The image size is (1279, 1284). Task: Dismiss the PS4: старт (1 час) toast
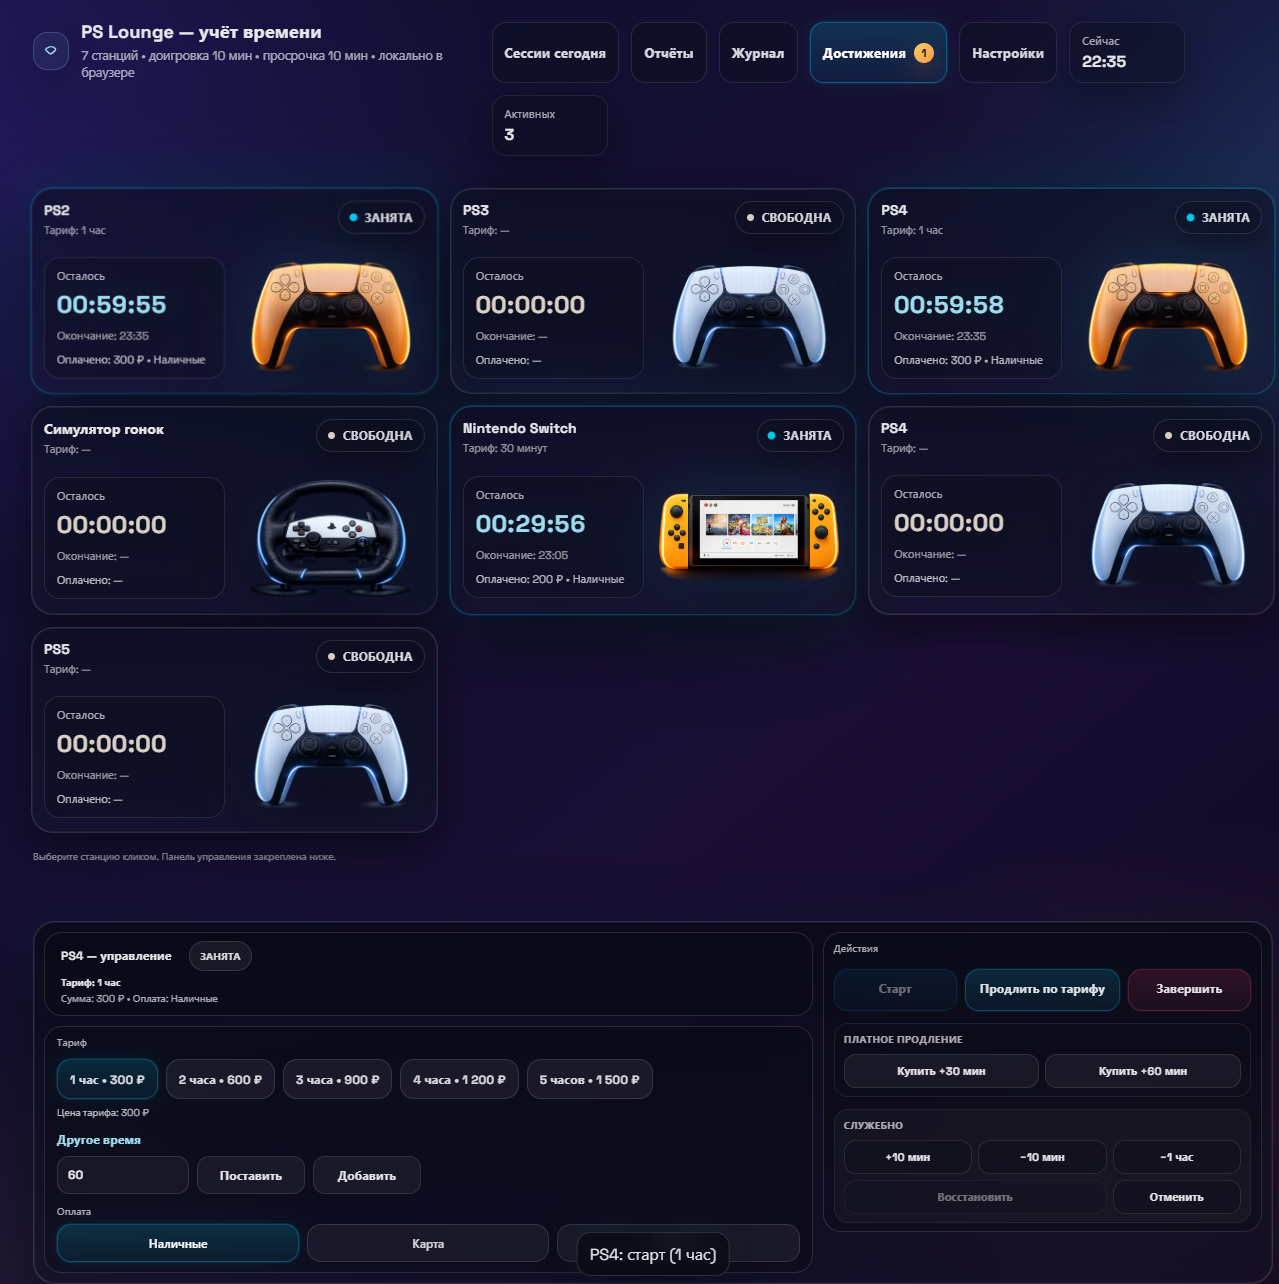(653, 1254)
